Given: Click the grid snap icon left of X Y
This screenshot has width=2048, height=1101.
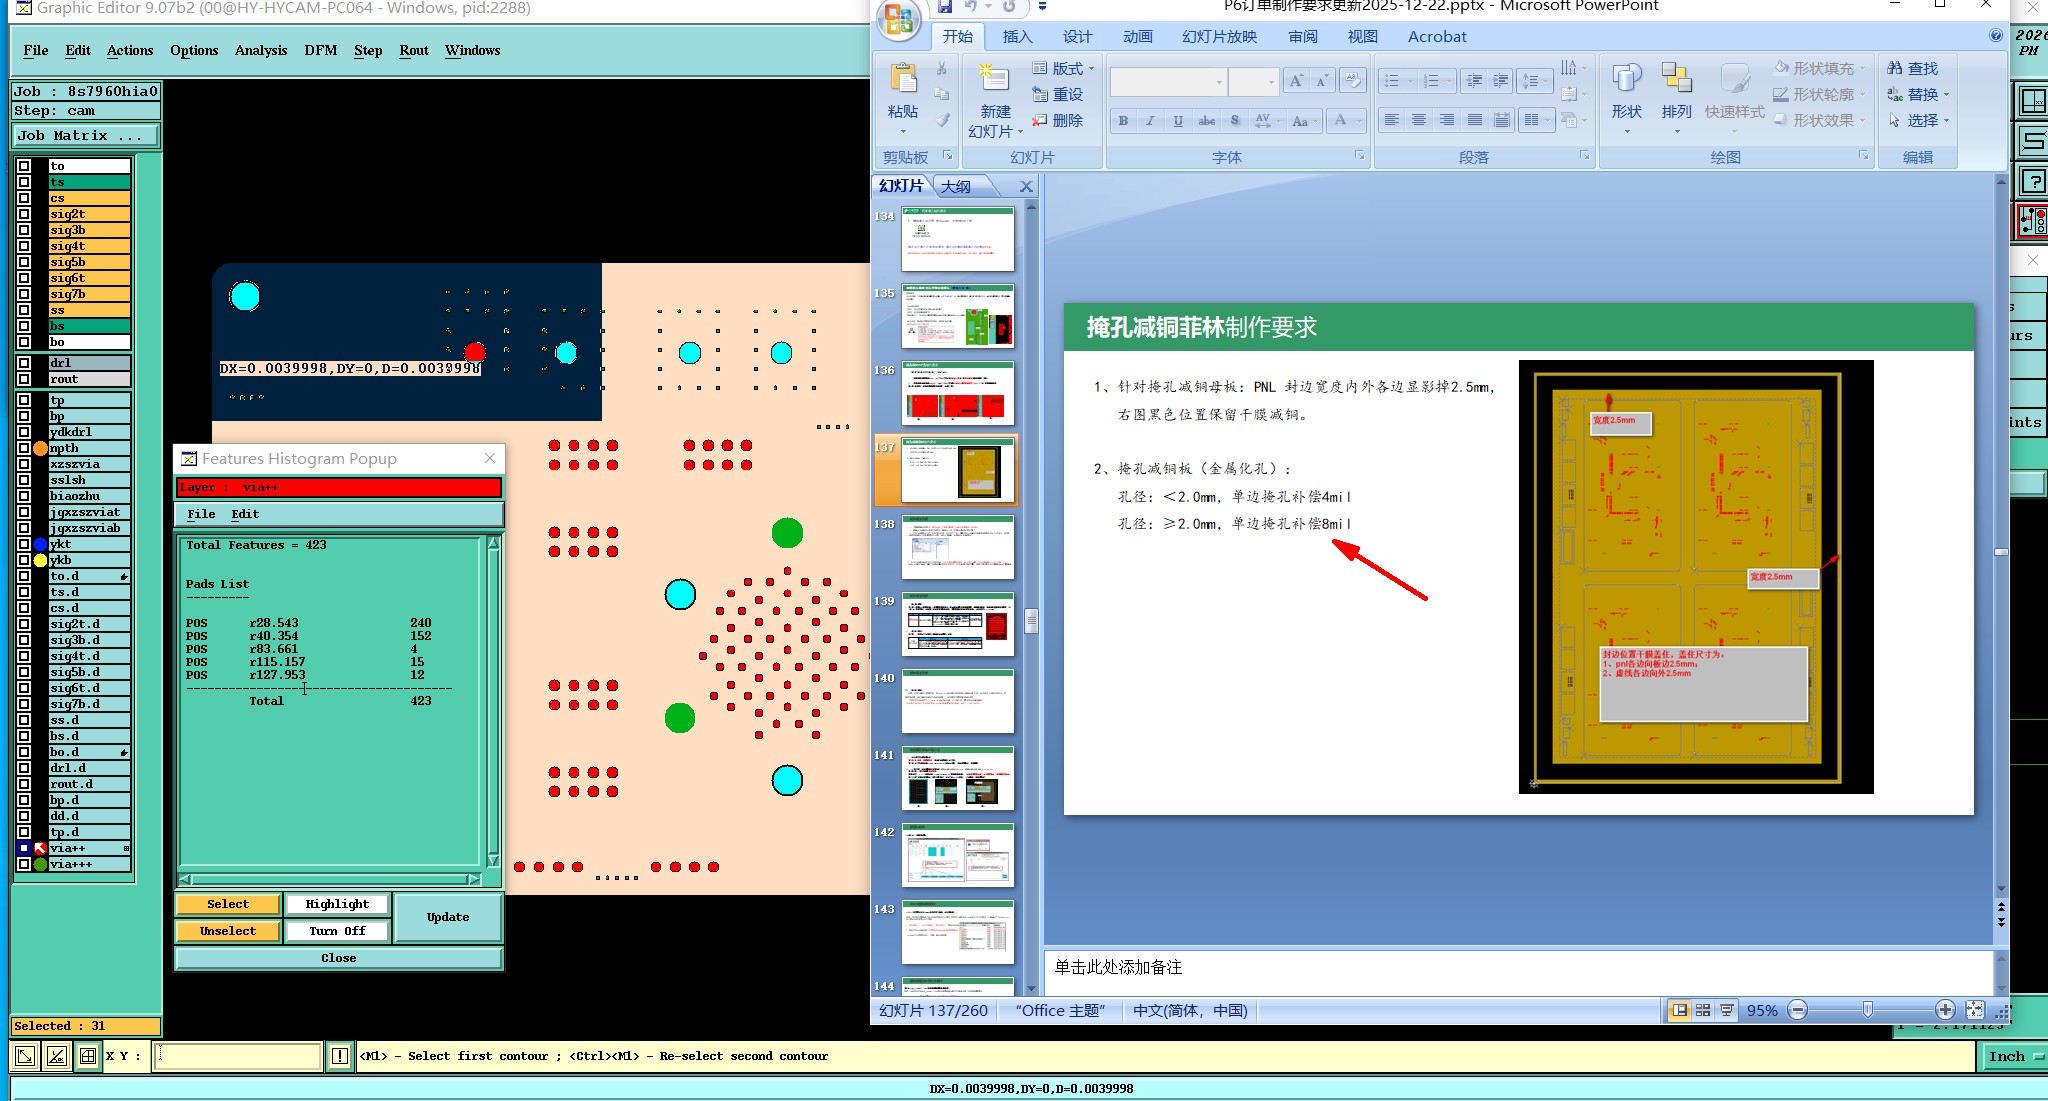Looking at the screenshot, I should (88, 1056).
